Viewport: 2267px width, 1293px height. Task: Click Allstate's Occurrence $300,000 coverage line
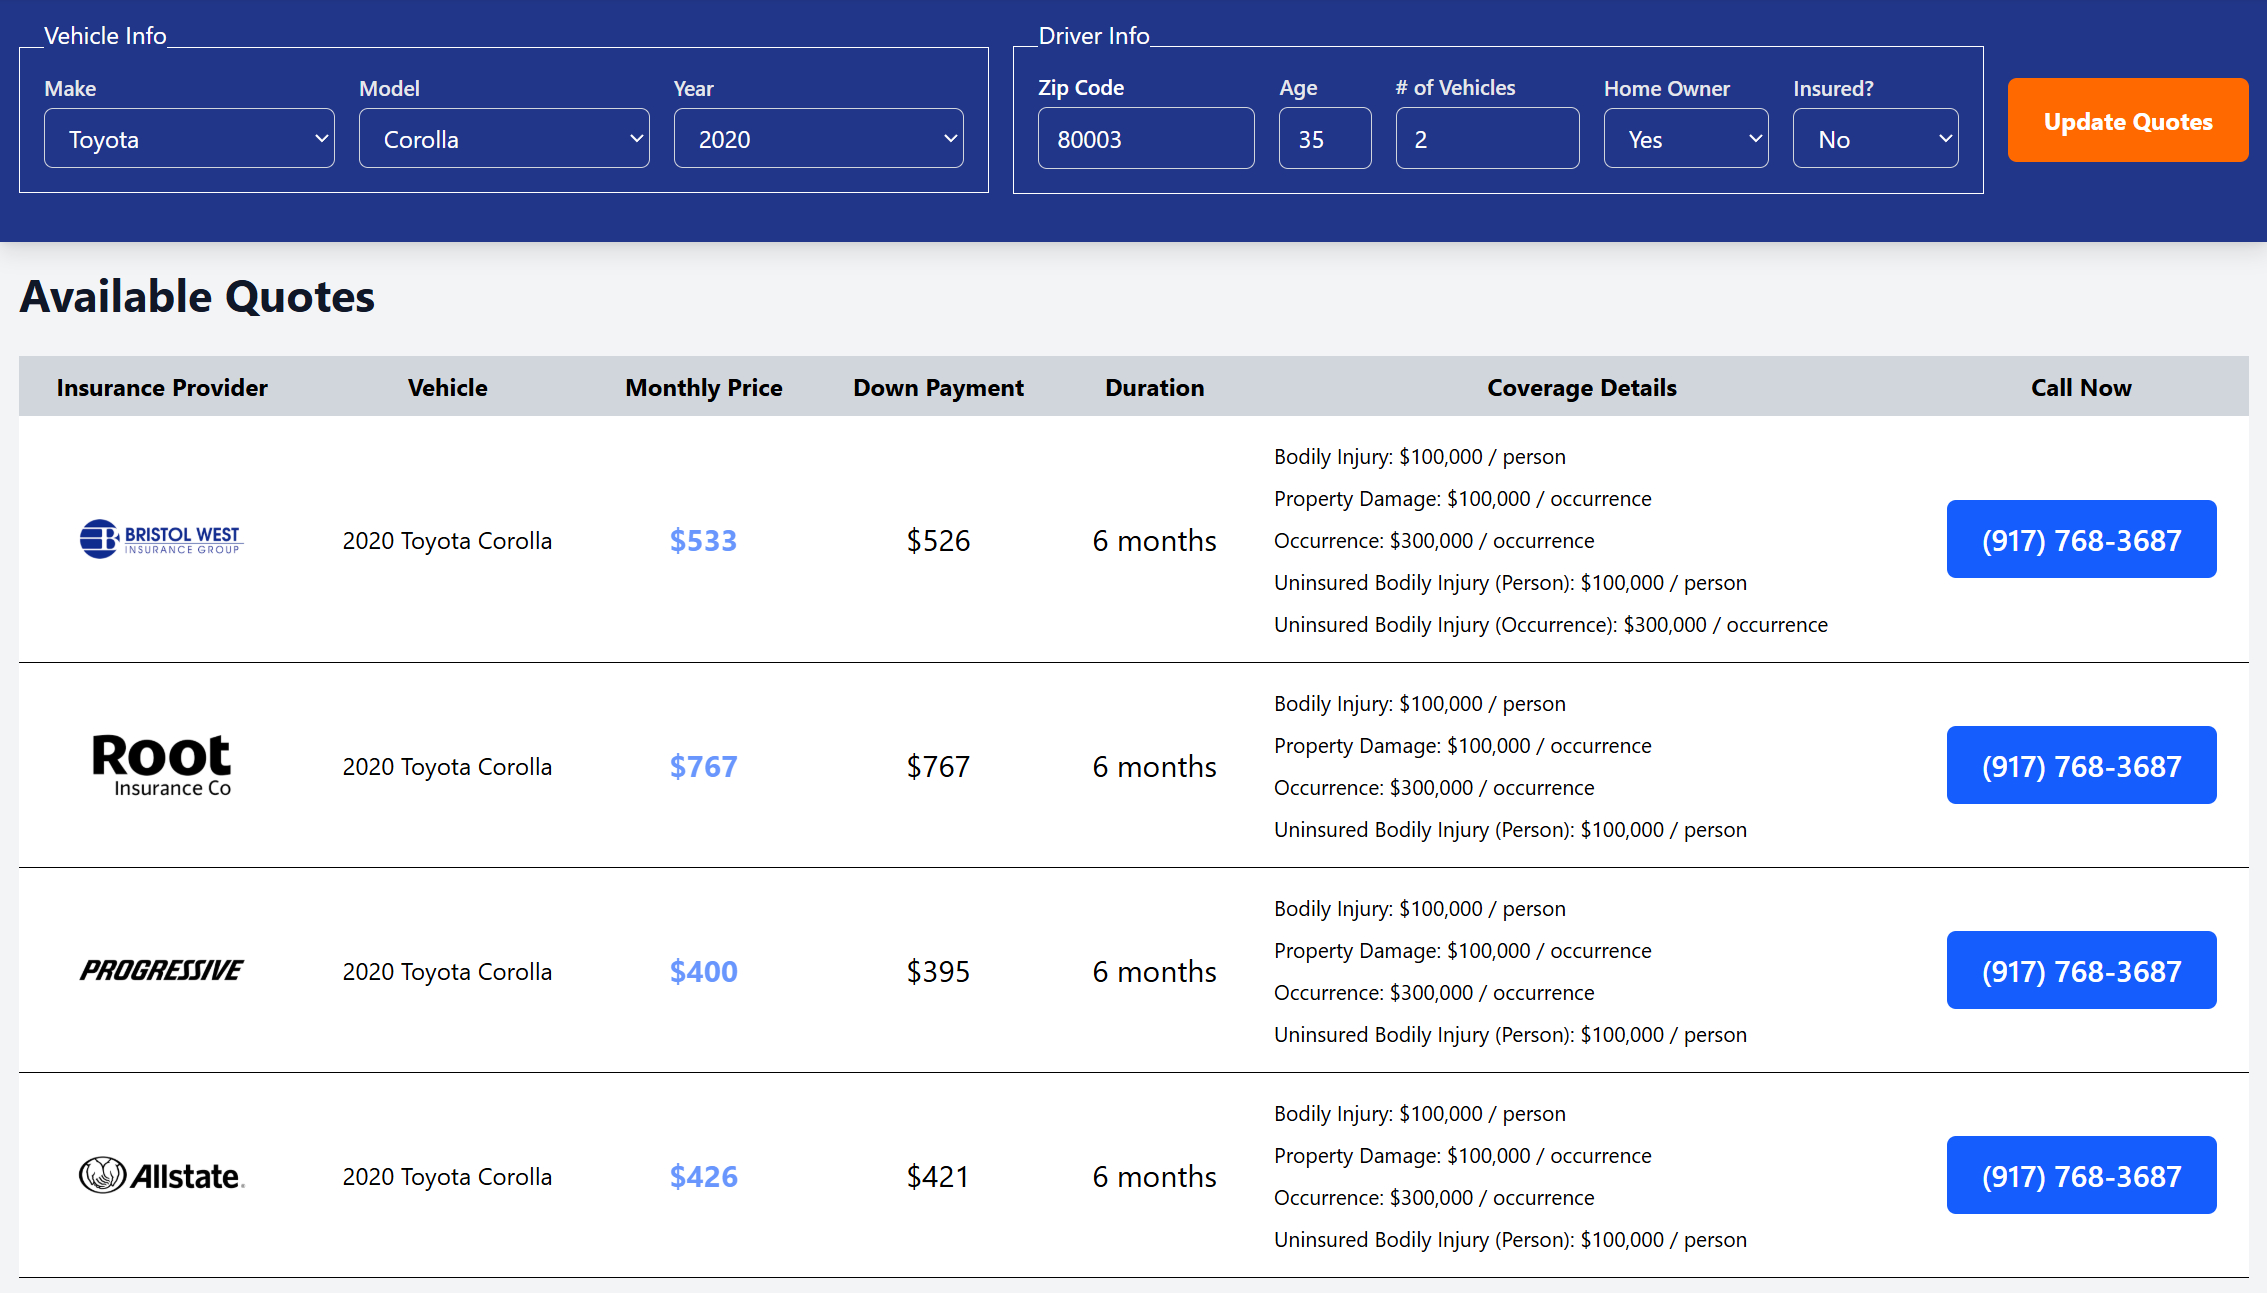[x=1434, y=1198]
